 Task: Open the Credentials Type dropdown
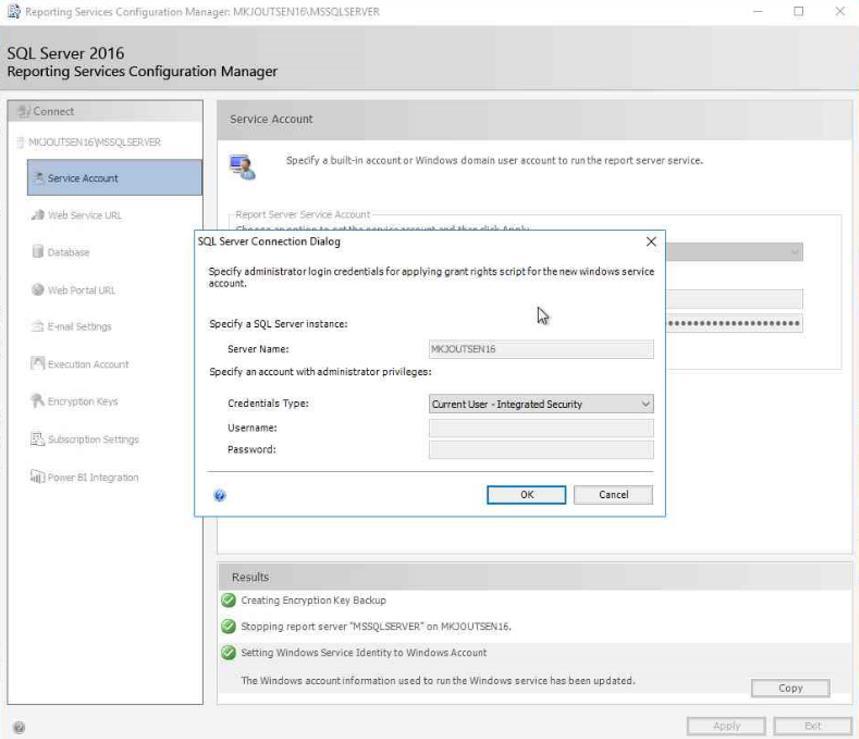click(541, 404)
